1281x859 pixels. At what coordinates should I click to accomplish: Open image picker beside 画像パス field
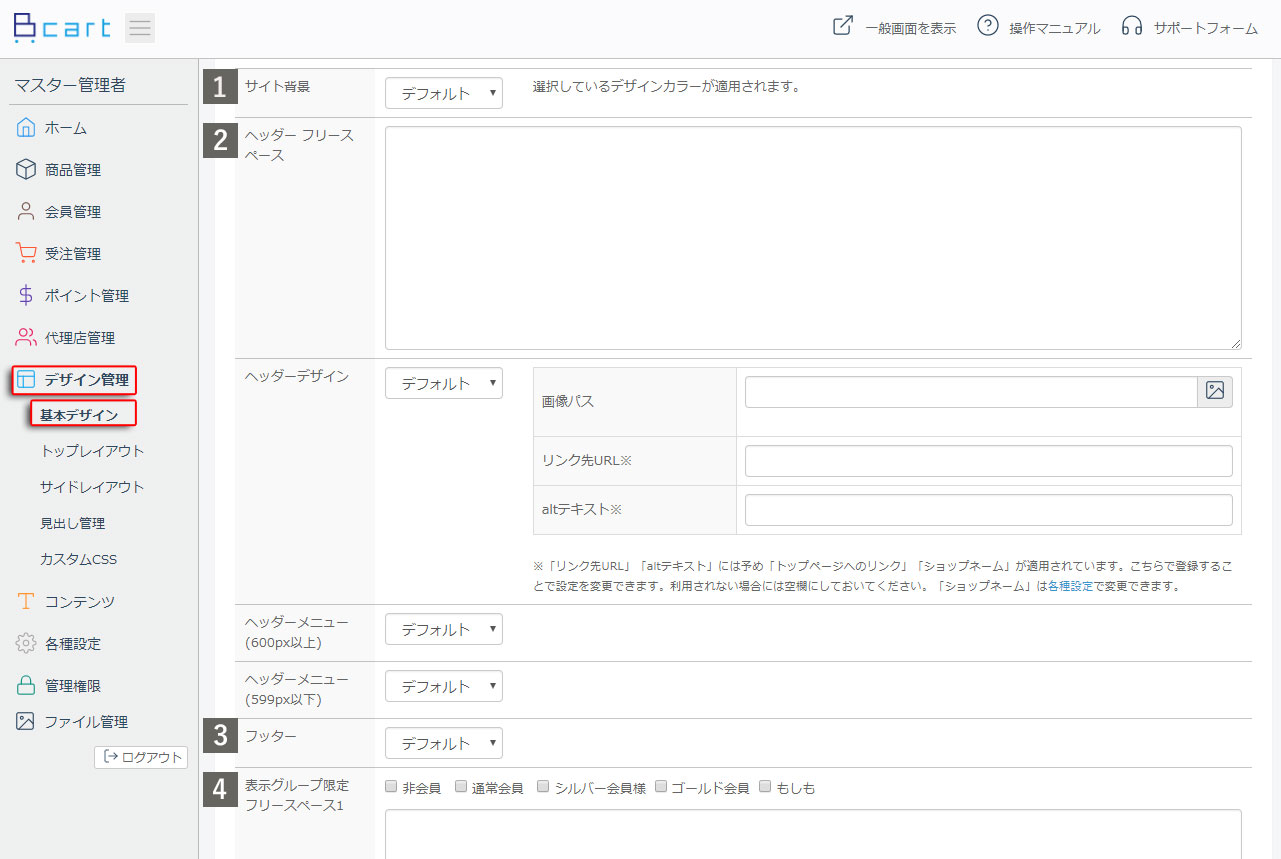(x=1215, y=392)
